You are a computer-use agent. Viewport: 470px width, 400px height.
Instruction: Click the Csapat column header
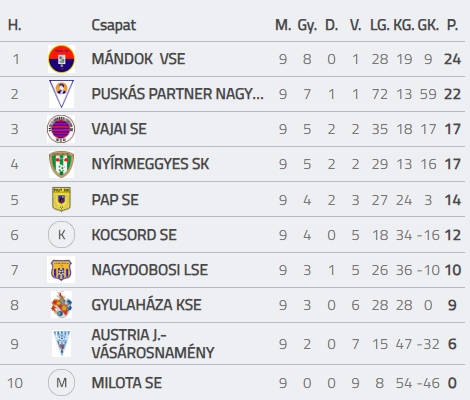tap(114, 25)
